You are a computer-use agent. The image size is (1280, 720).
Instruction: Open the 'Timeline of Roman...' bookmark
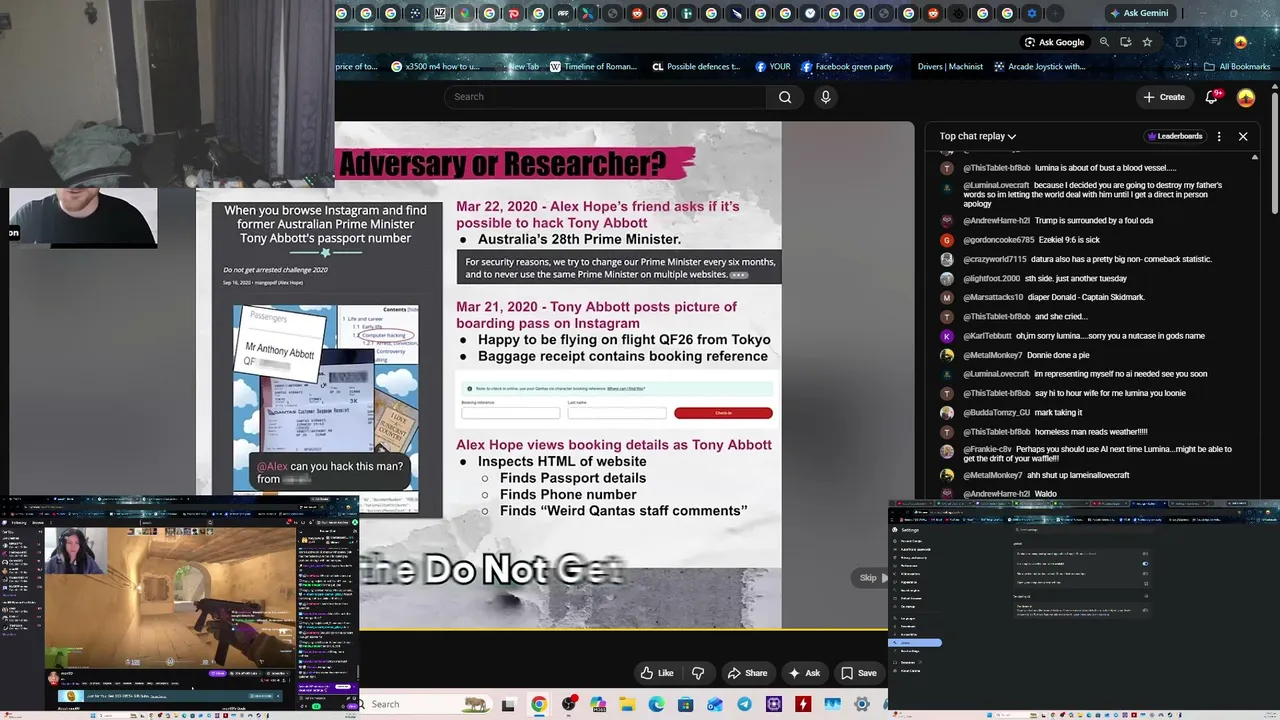(593, 67)
